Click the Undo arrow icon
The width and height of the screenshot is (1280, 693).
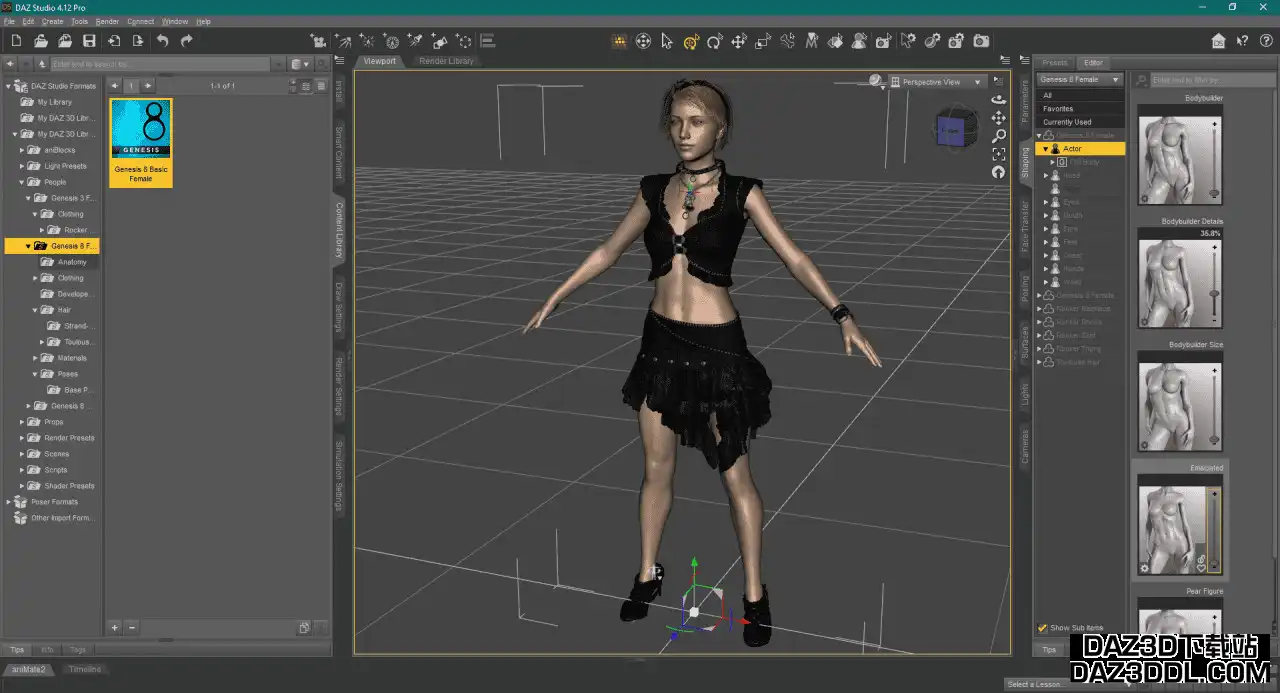[162, 41]
